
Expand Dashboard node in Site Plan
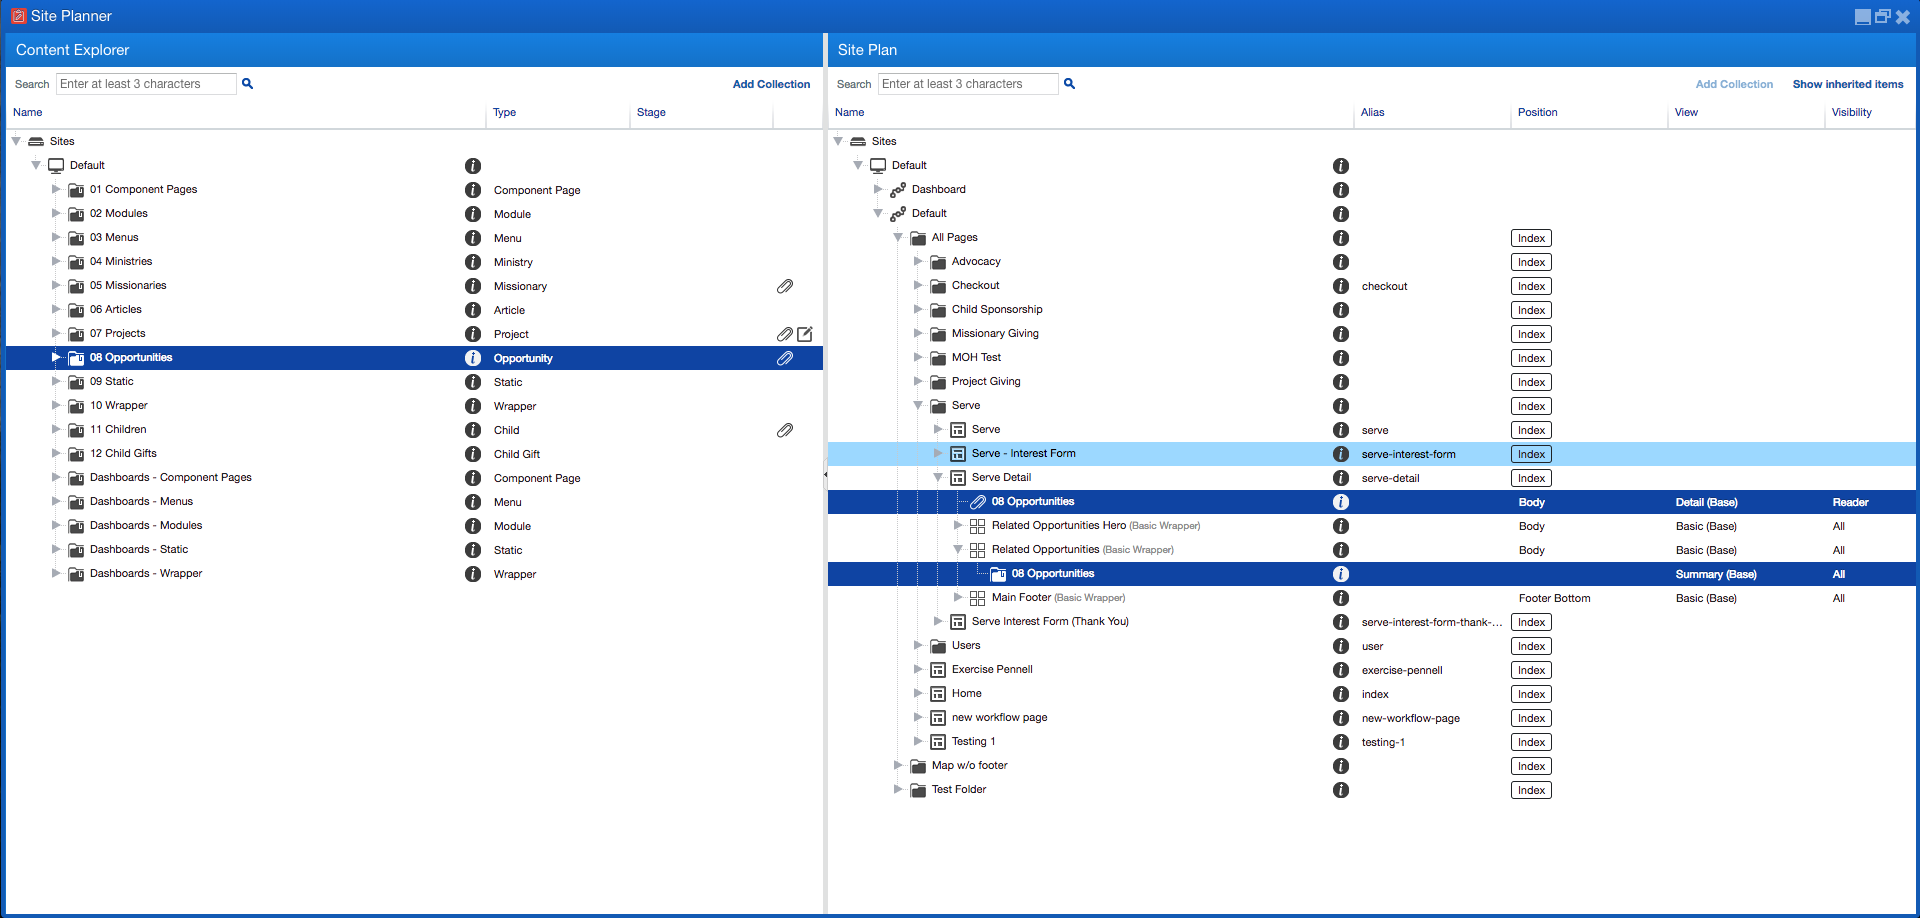coord(878,189)
